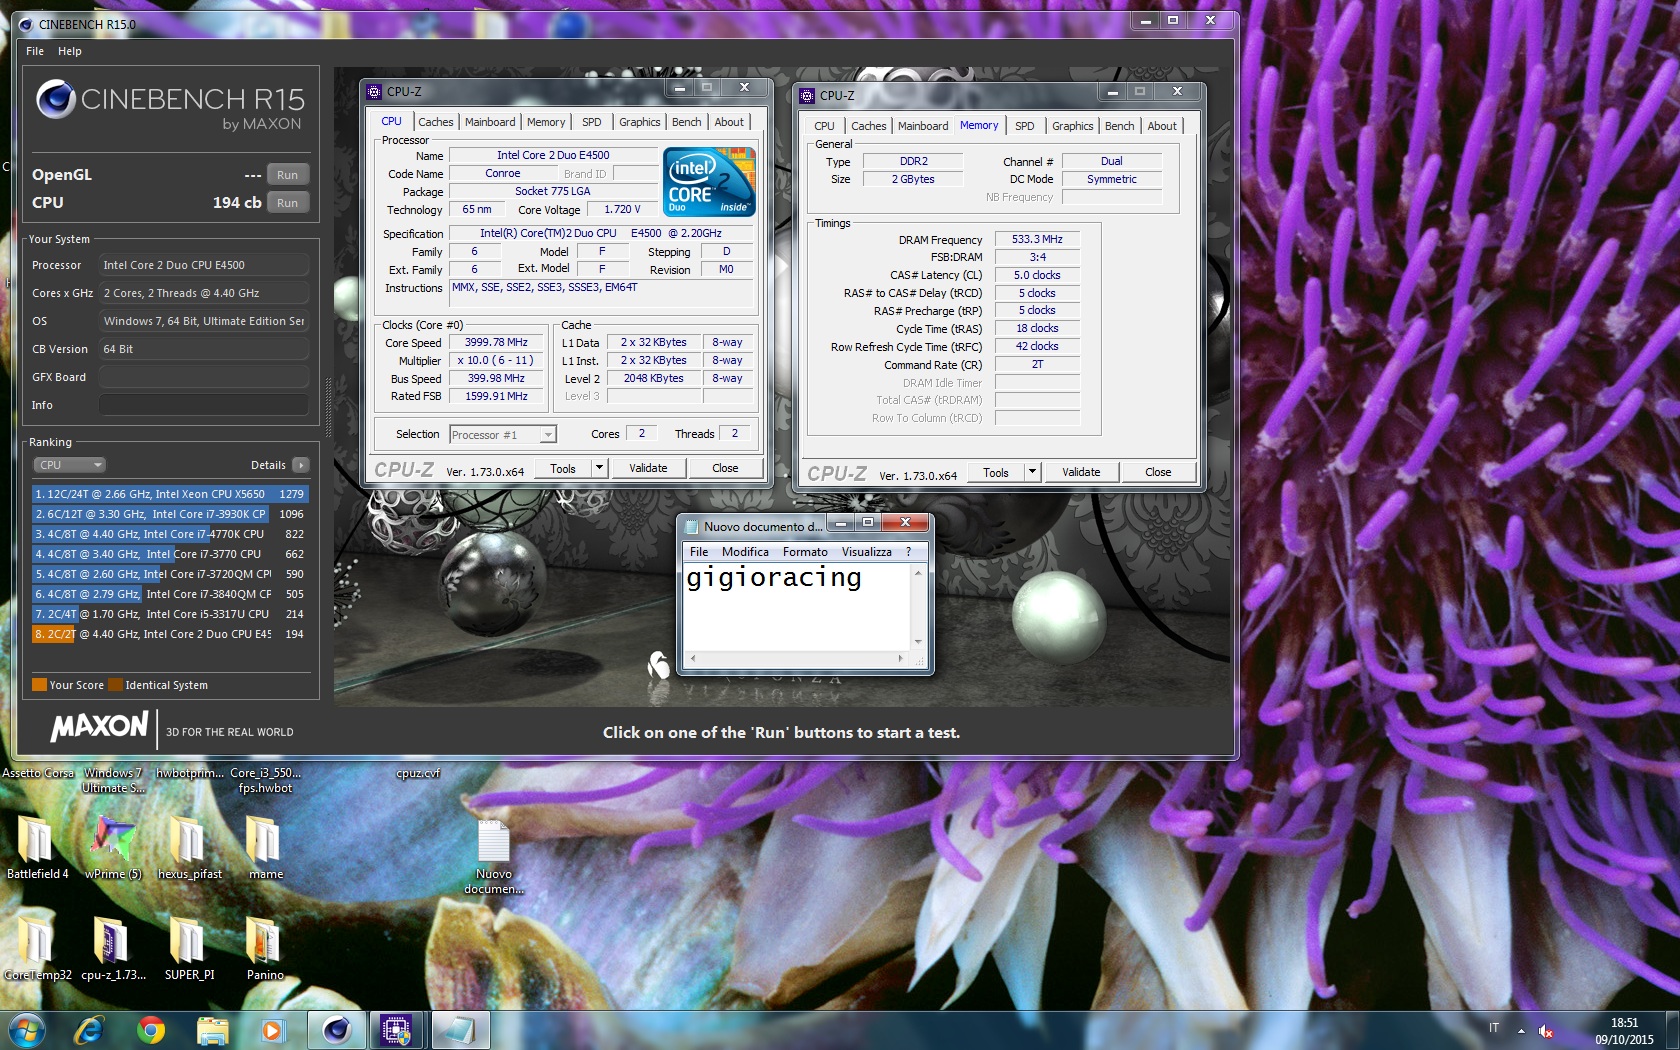Click Validate in right CPU-Z window
This screenshot has height=1050, width=1680.
[x=1081, y=472]
